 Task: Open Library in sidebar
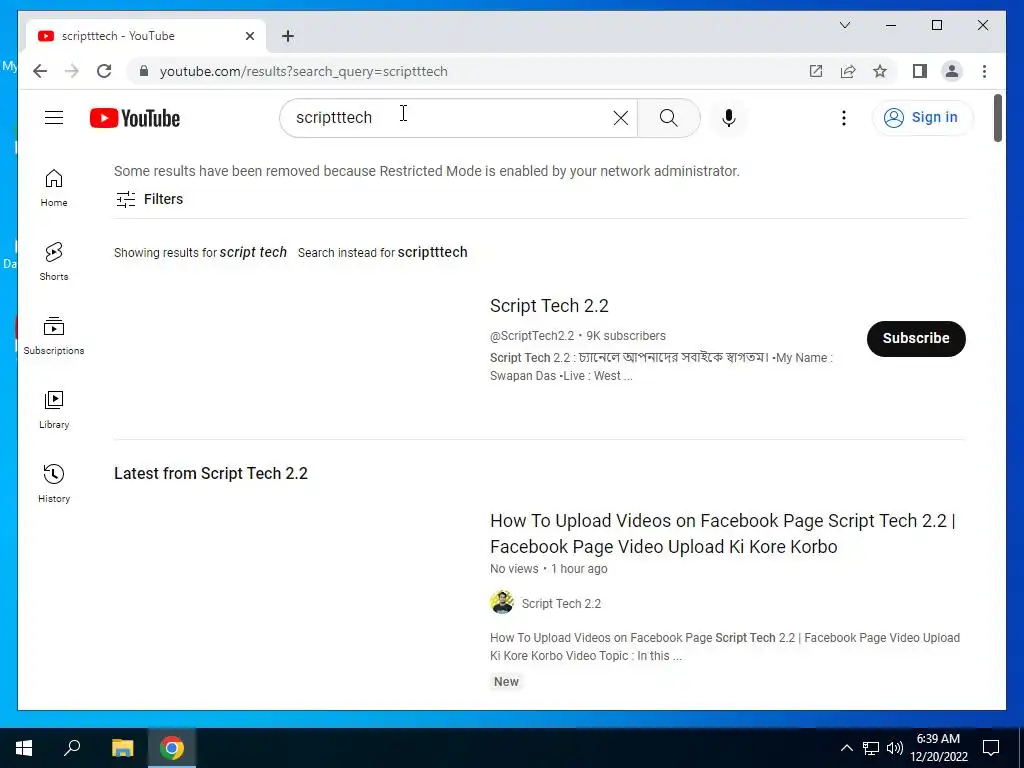pos(54,409)
